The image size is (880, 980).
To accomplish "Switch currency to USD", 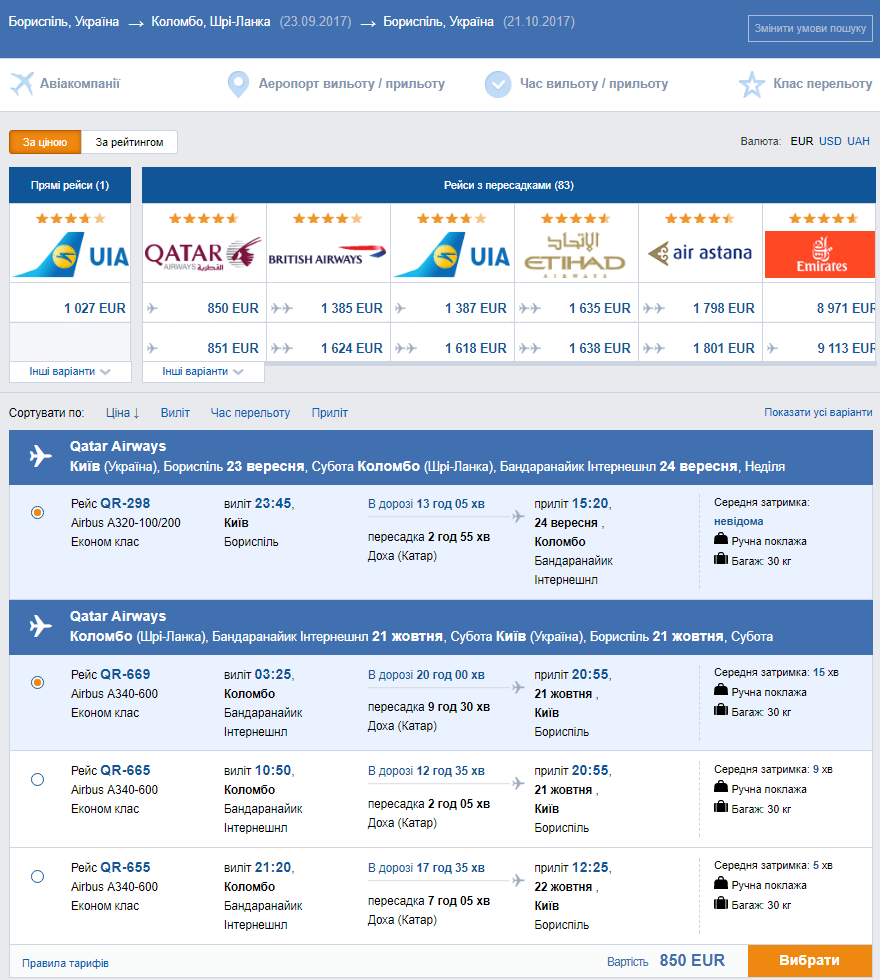I will pos(830,141).
